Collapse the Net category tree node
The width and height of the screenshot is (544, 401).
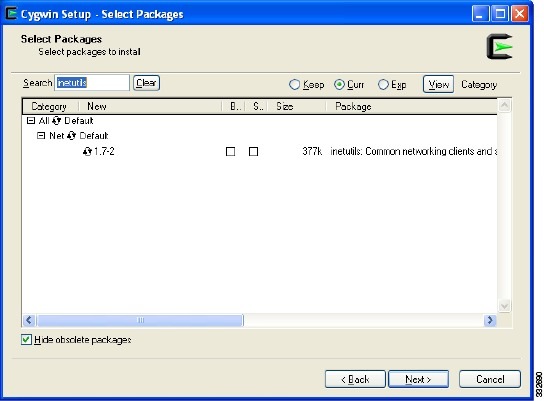(x=41, y=136)
